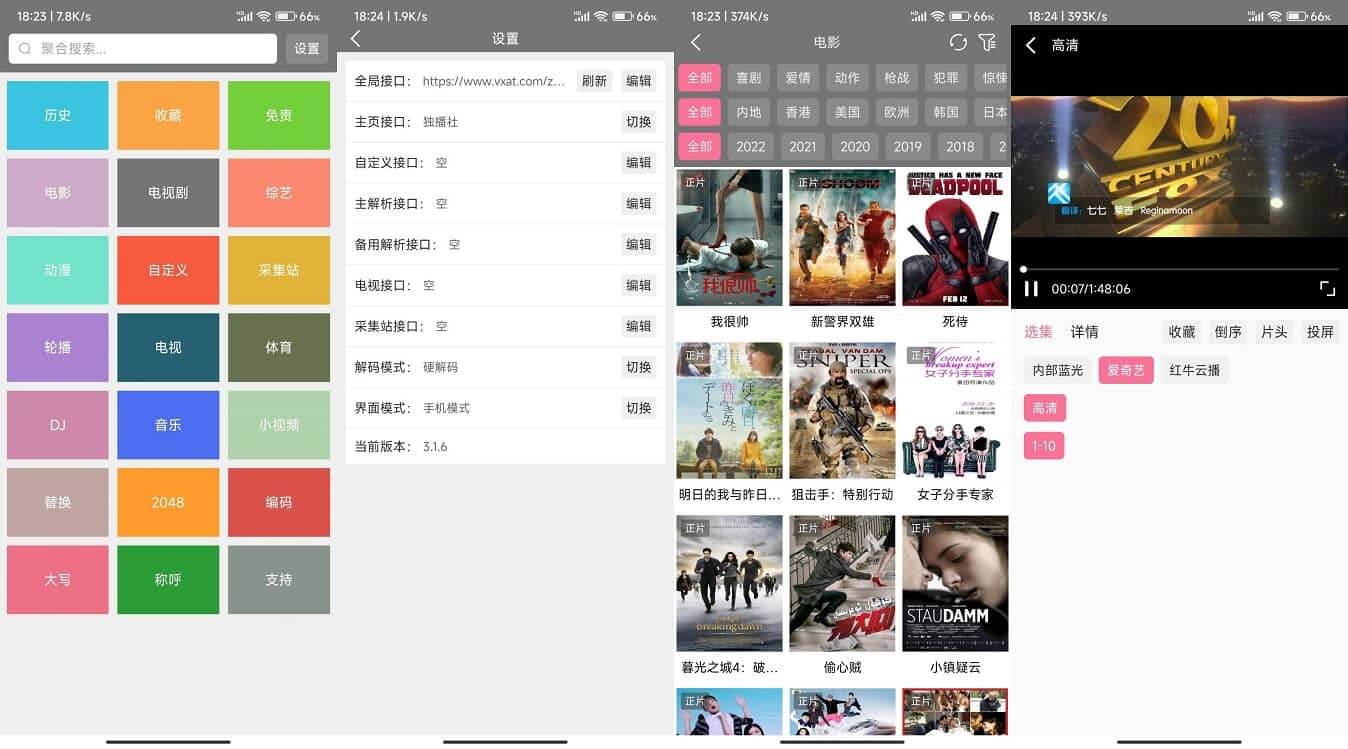The width and height of the screenshot is (1348, 749).
Task: Go back from the 电影 screen
Action: tap(696, 42)
